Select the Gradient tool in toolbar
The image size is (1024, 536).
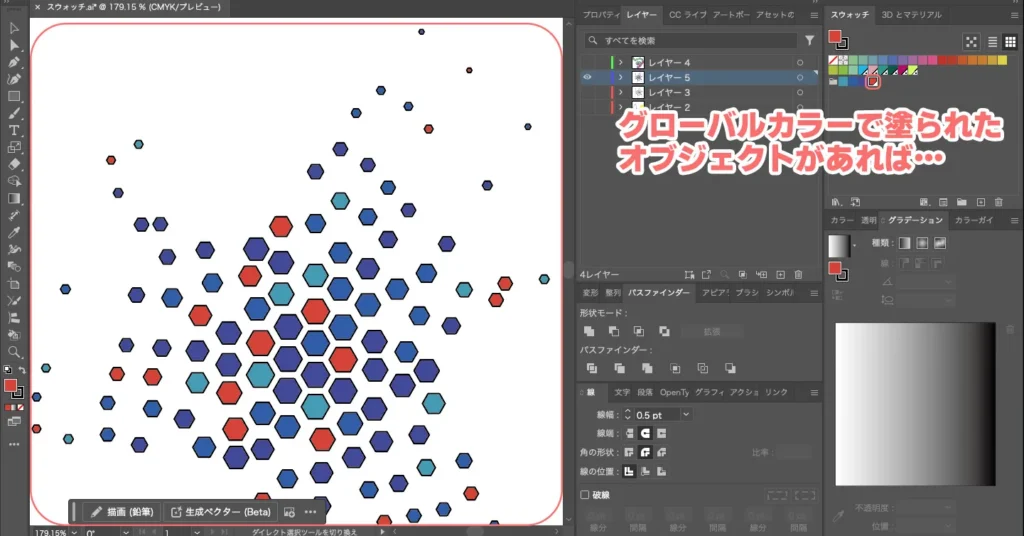[14, 198]
